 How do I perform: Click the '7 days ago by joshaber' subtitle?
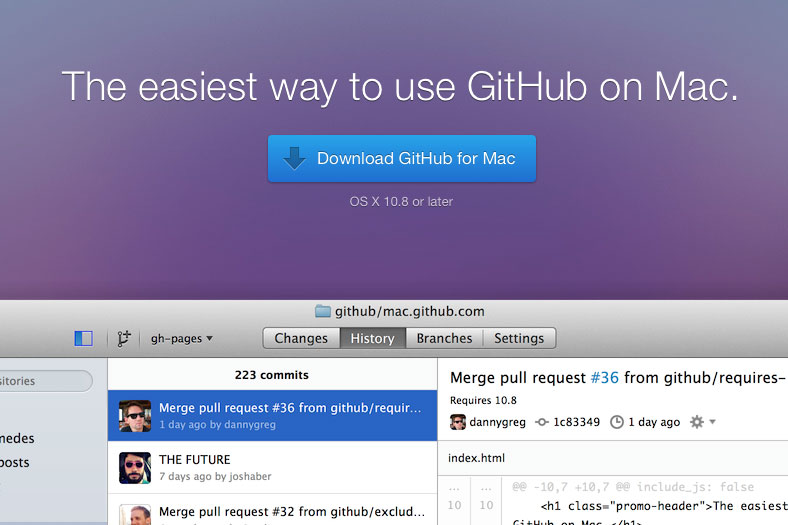(x=215, y=476)
